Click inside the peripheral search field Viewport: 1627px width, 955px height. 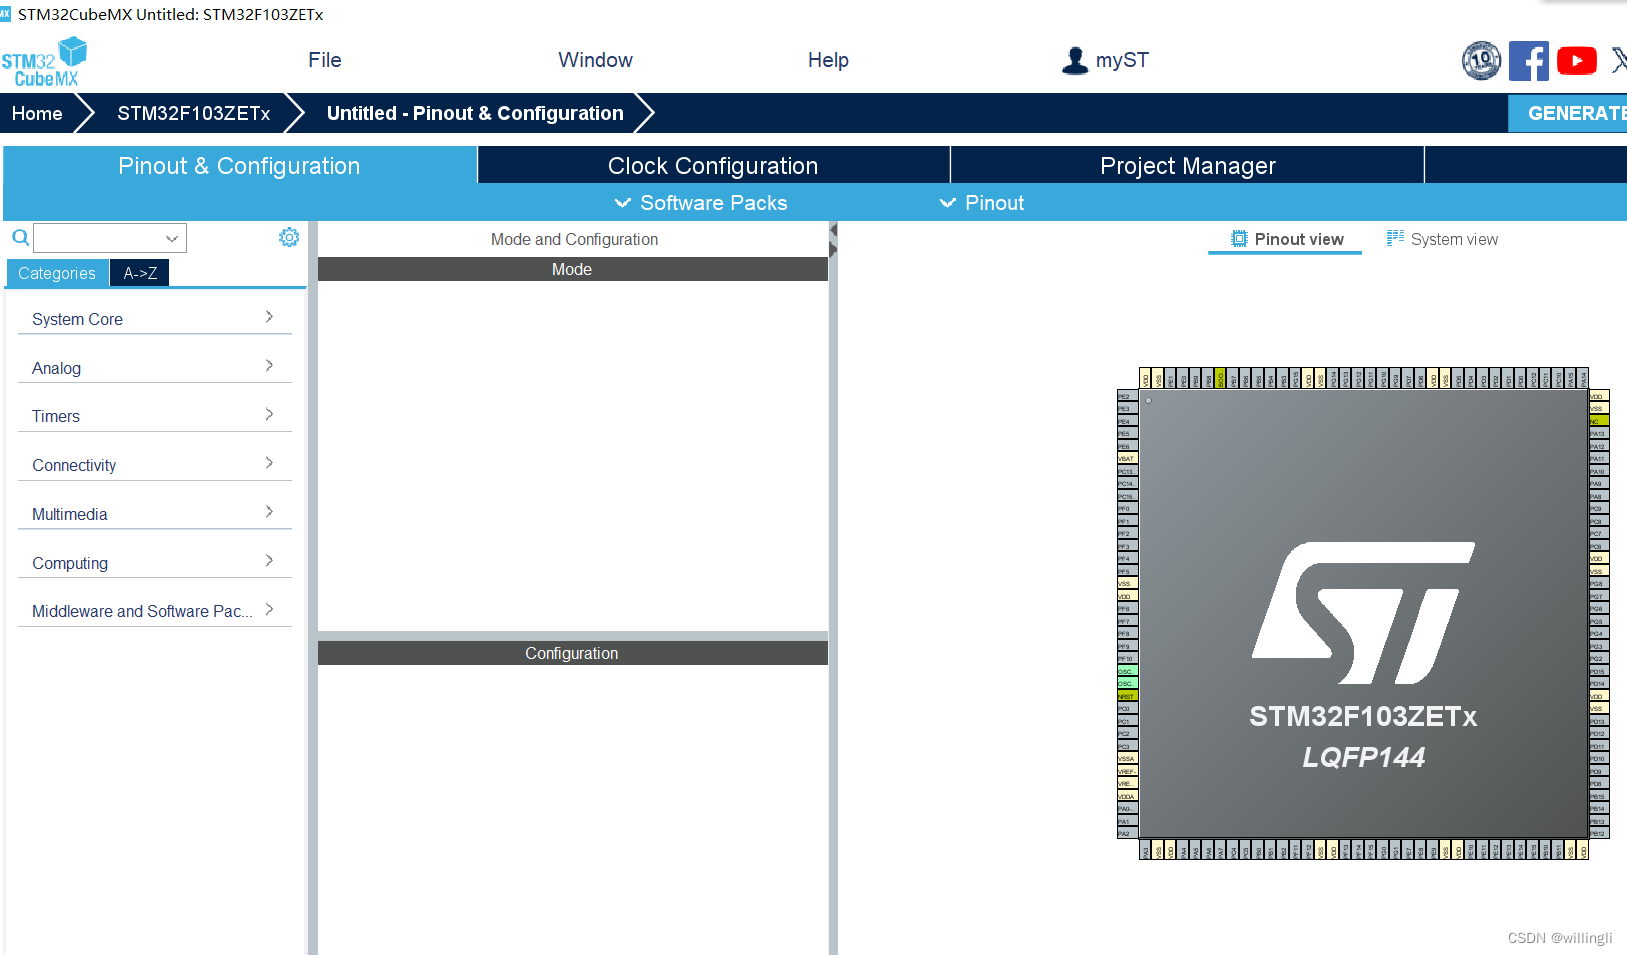pyautogui.click(x=105, y=237)
